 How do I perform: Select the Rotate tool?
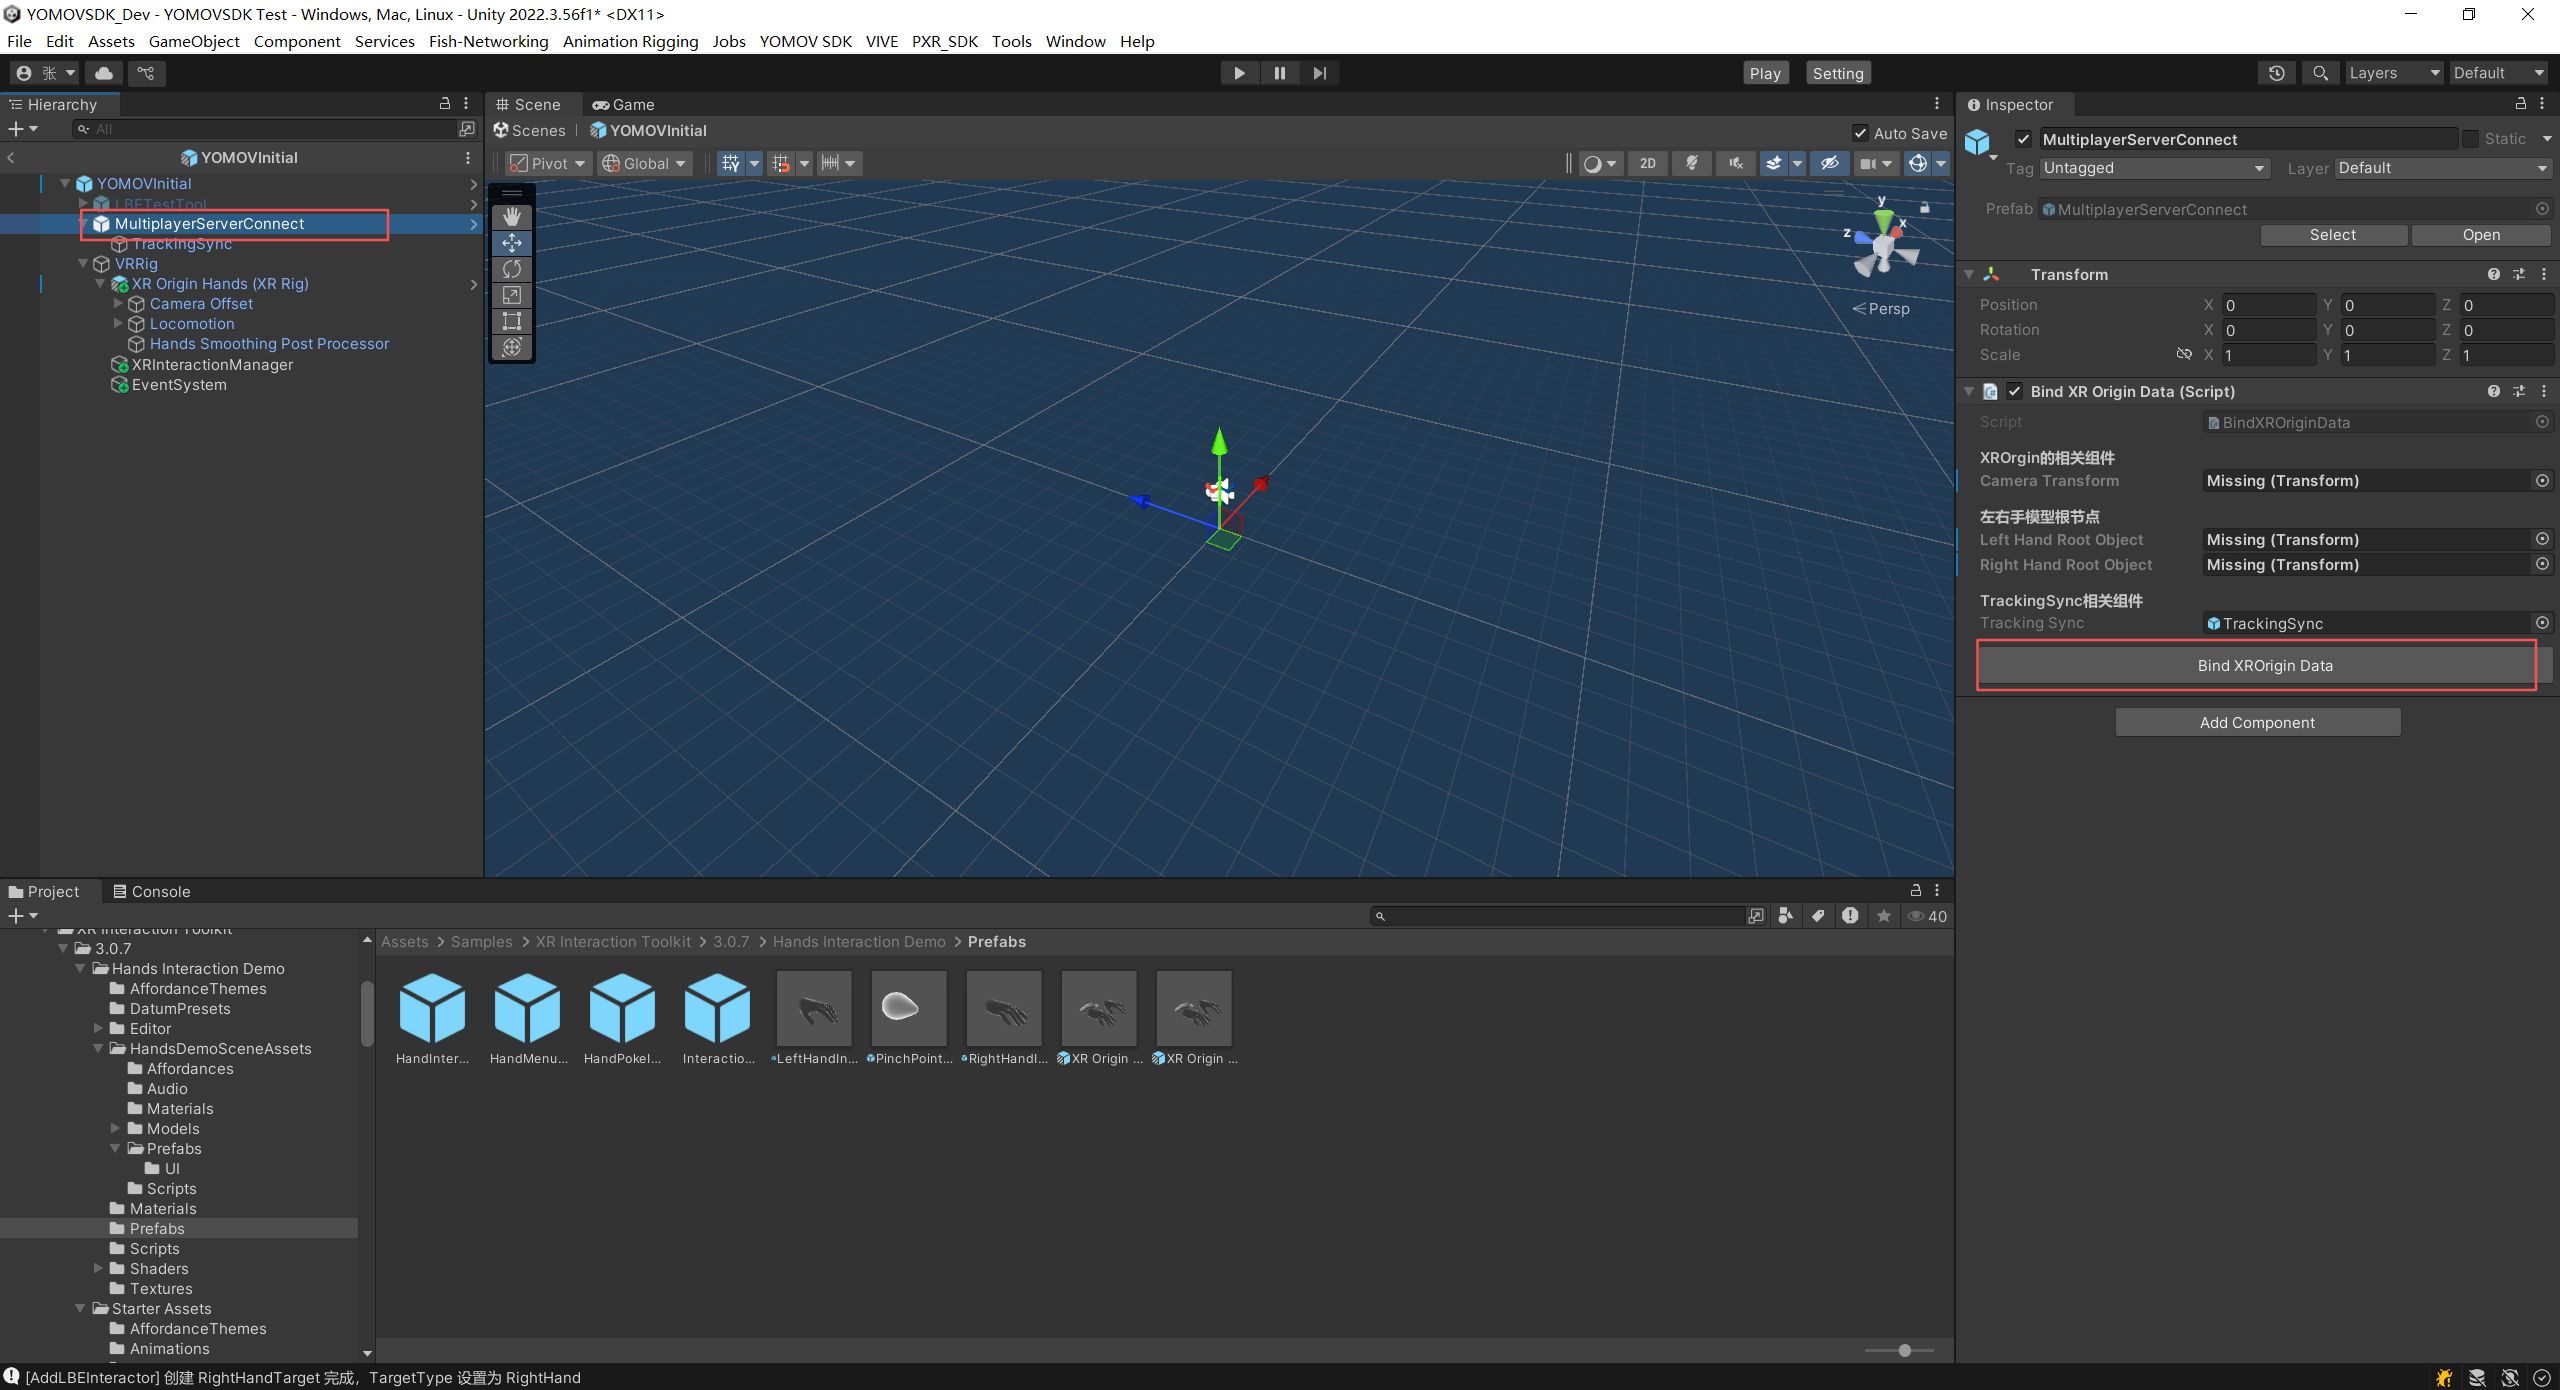[512, 269]
